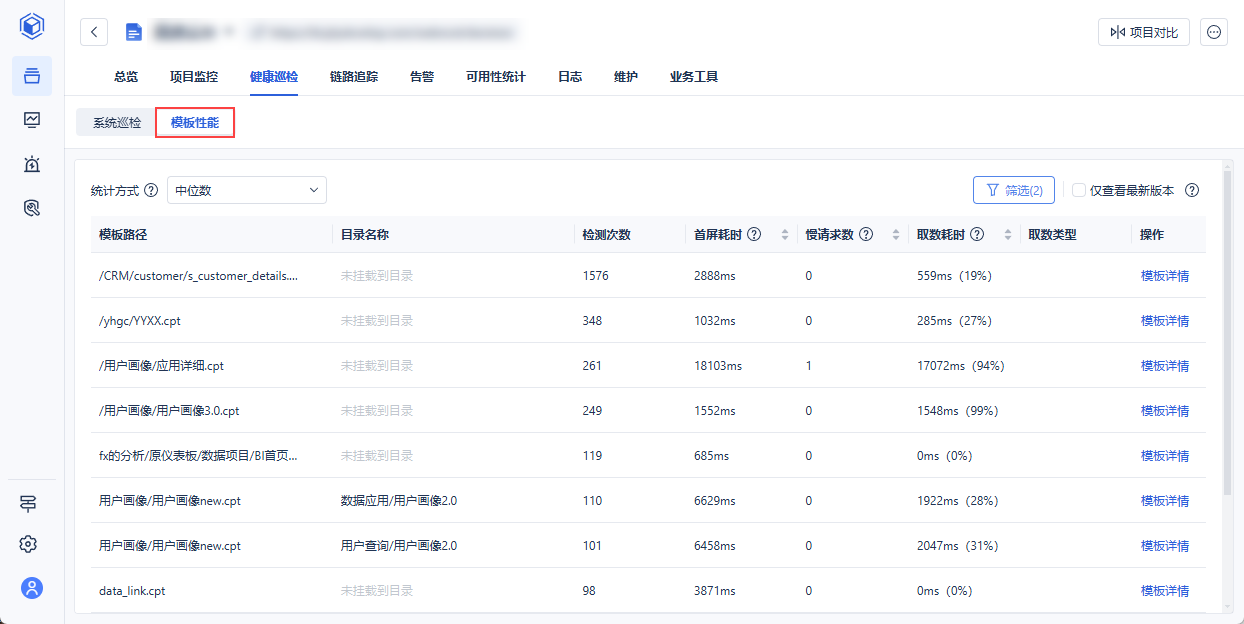Screen dimensions: 1244x624
Task: Click the 模板路径 column header
Action: (x=123, y=235)
